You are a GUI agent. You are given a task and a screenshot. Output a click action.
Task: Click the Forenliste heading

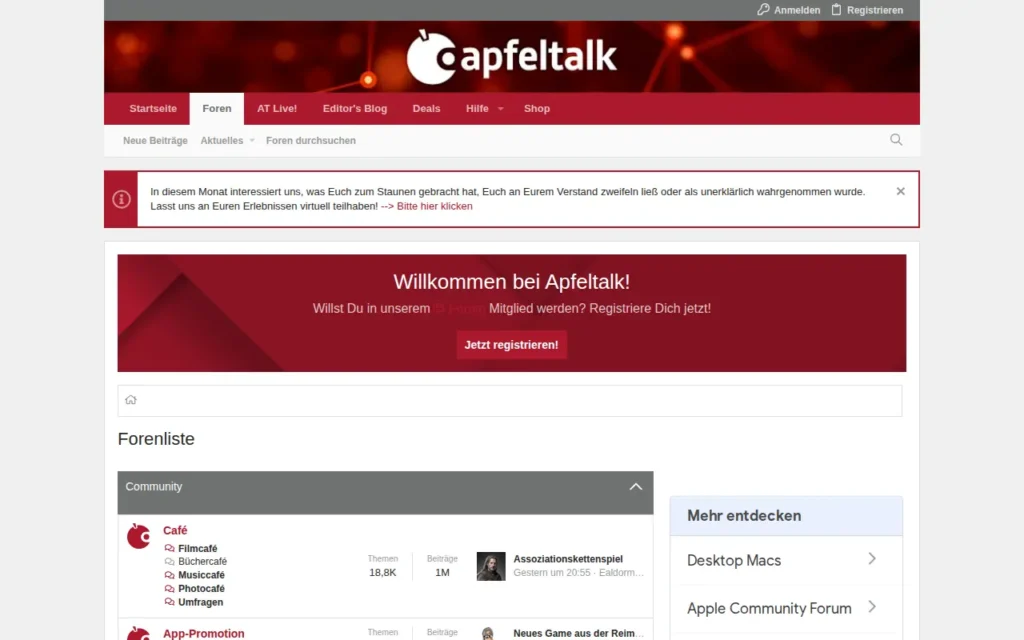[156, 439]
